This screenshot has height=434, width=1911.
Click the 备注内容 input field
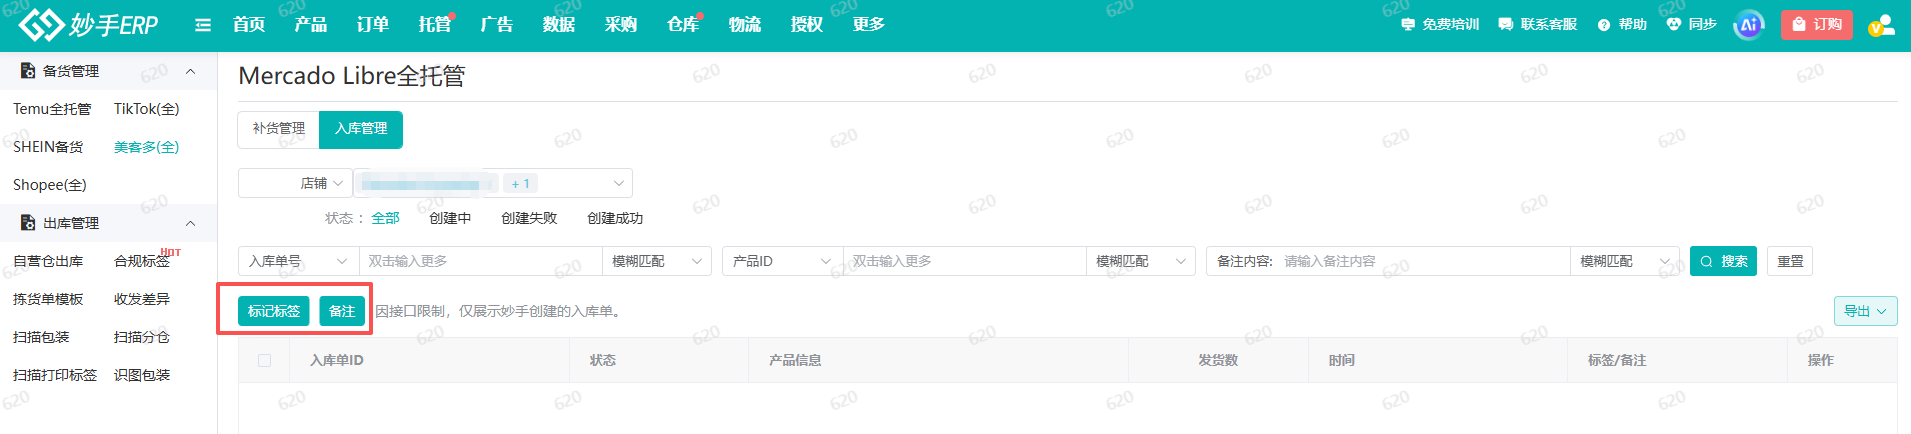(1424, 261)
